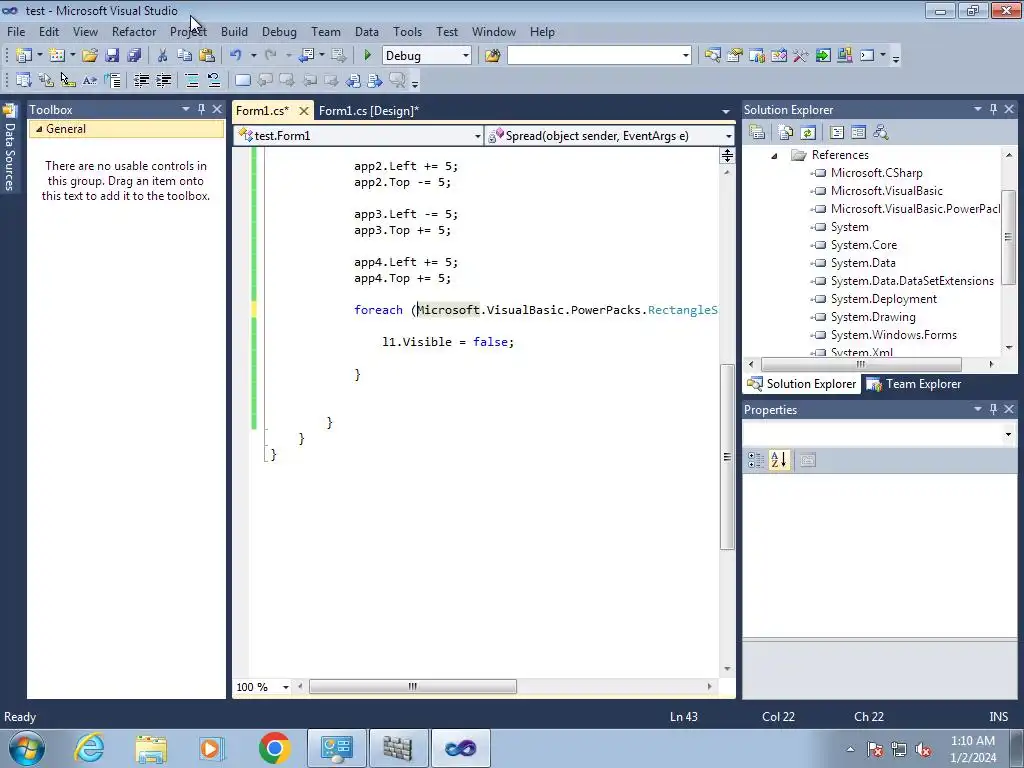Screen dimensions: 1024x768
Task: Click the Alphabetical sort button in Properties
Action: (778, 460)
